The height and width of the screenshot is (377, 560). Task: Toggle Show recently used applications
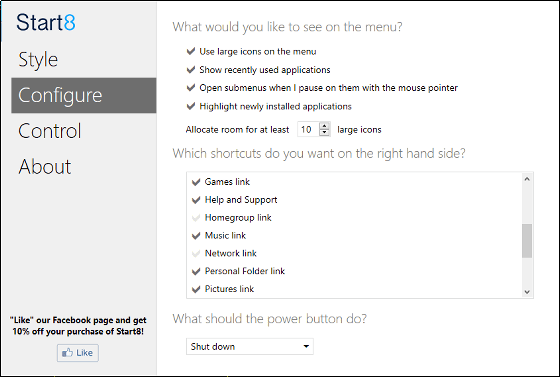(x=191, y=69)
